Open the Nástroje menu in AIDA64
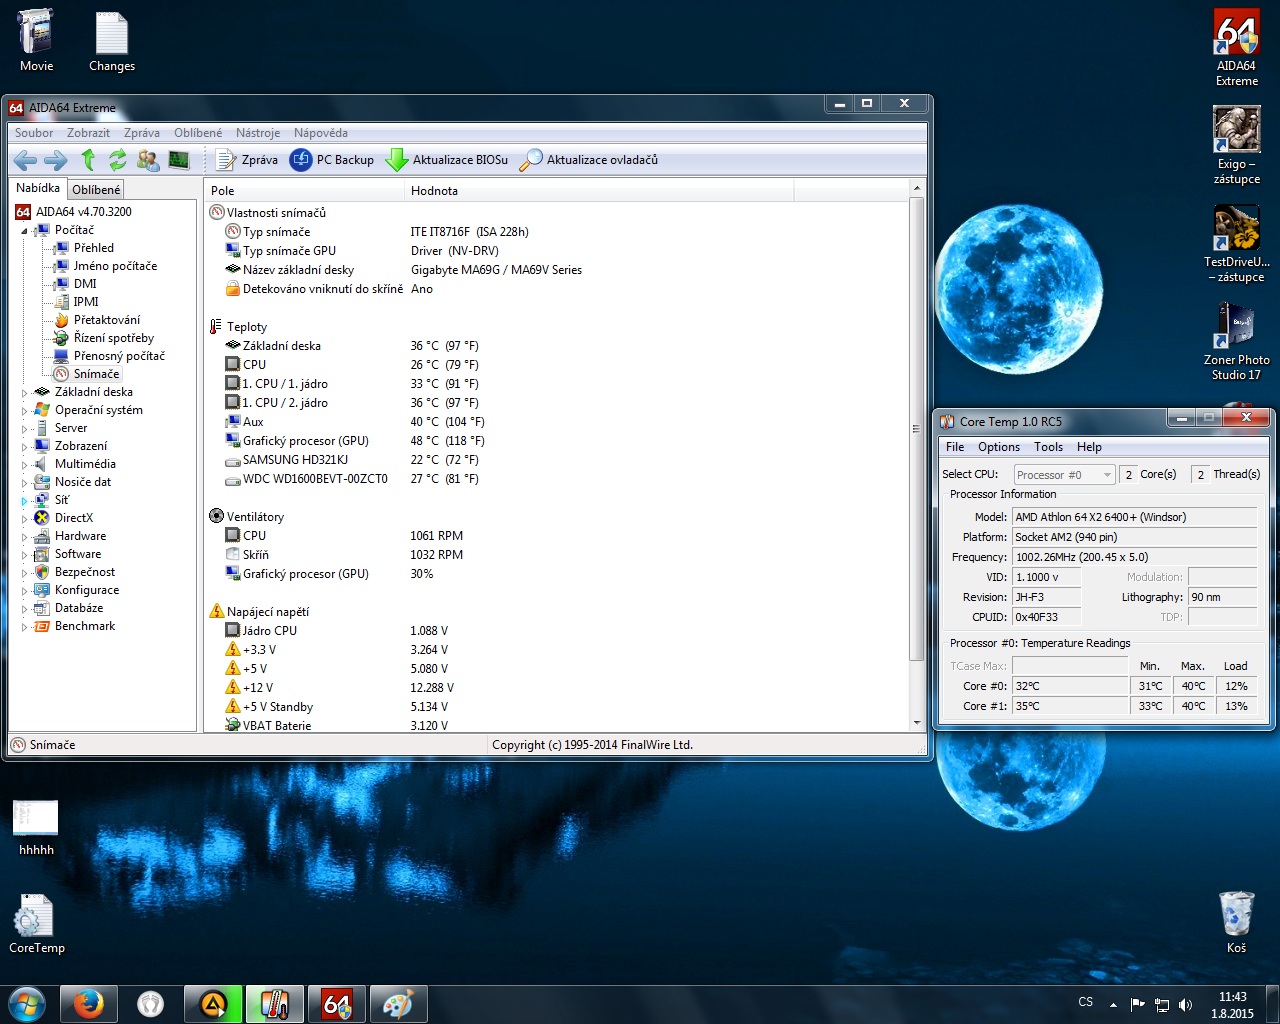The image size is (1280, 1024). (258, 133)
